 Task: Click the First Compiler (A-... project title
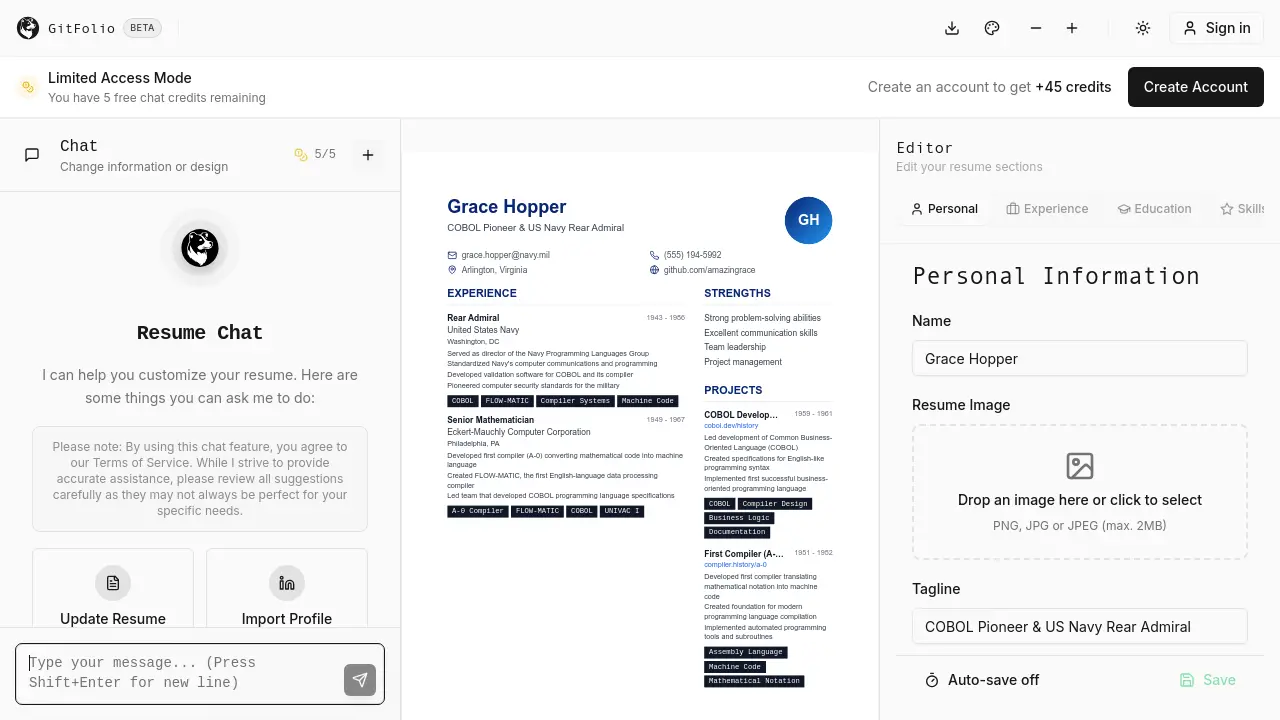point(744,553)
